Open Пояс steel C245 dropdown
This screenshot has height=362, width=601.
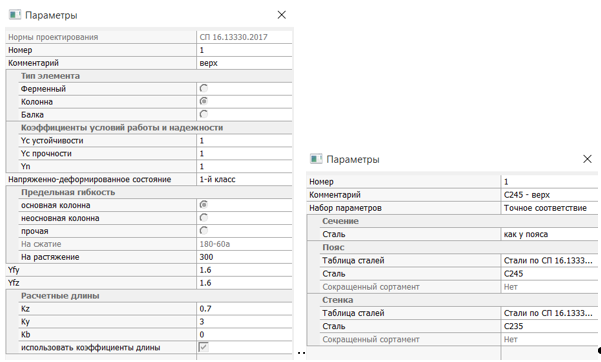pos(549,273)
